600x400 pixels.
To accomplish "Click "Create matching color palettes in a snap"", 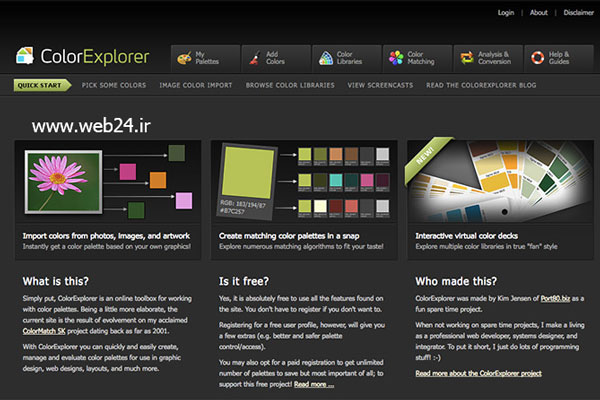I will click(x=289, y=236).
